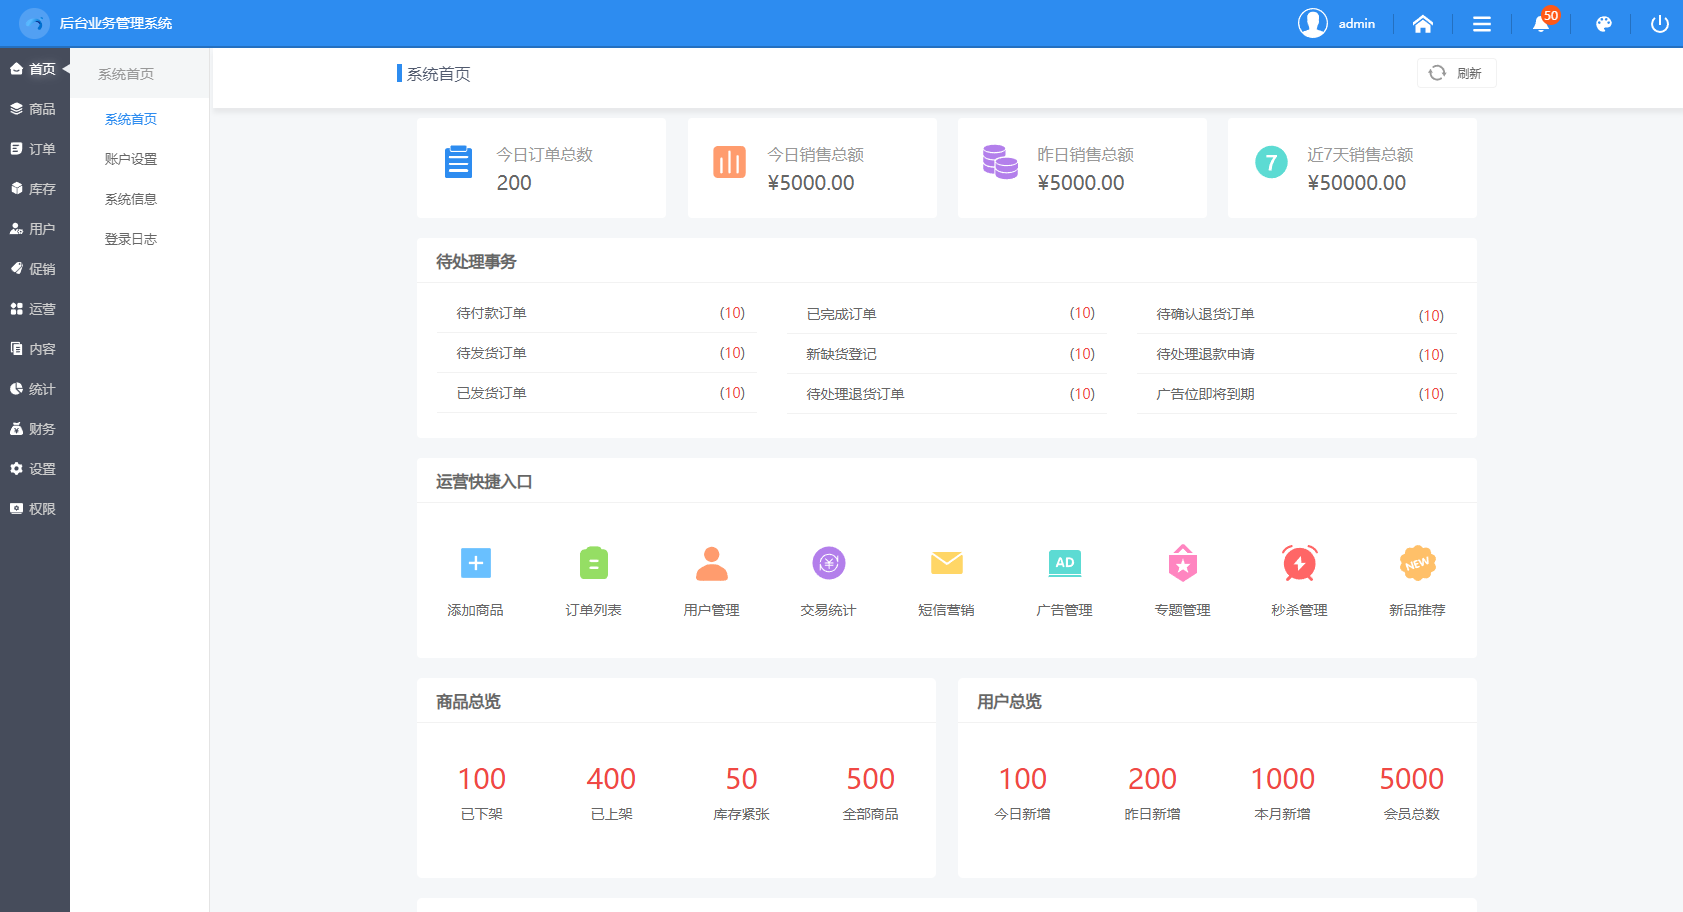Click the 今日新增 users count 100

tap(1023, 779)
